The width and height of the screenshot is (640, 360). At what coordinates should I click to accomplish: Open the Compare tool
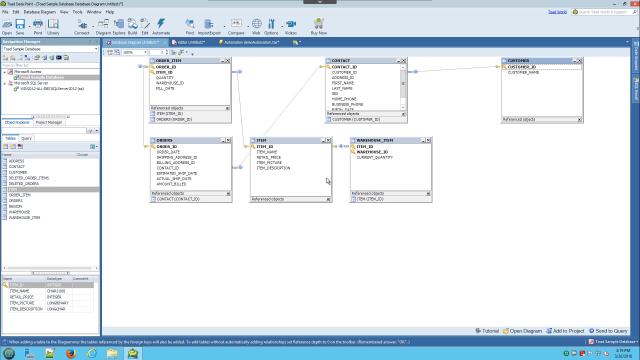coord(236,27)
